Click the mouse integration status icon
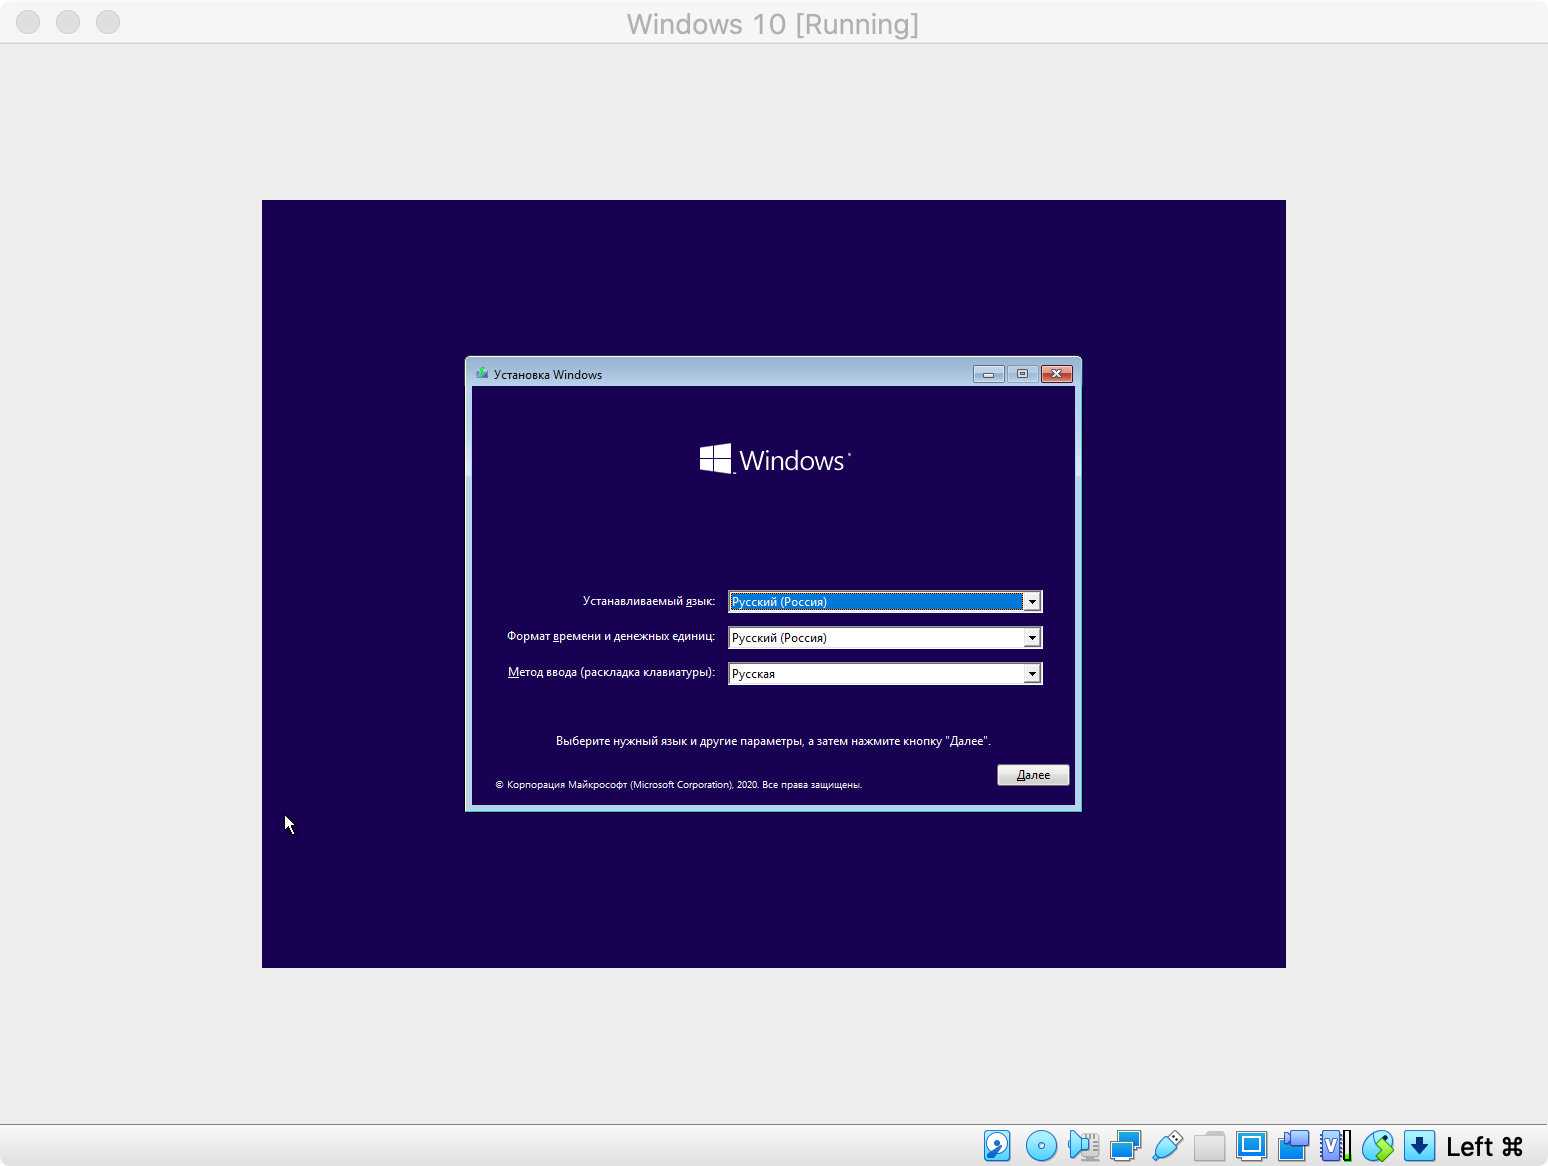This screenshot has width=1548, height=1166. point(1377,1145)
